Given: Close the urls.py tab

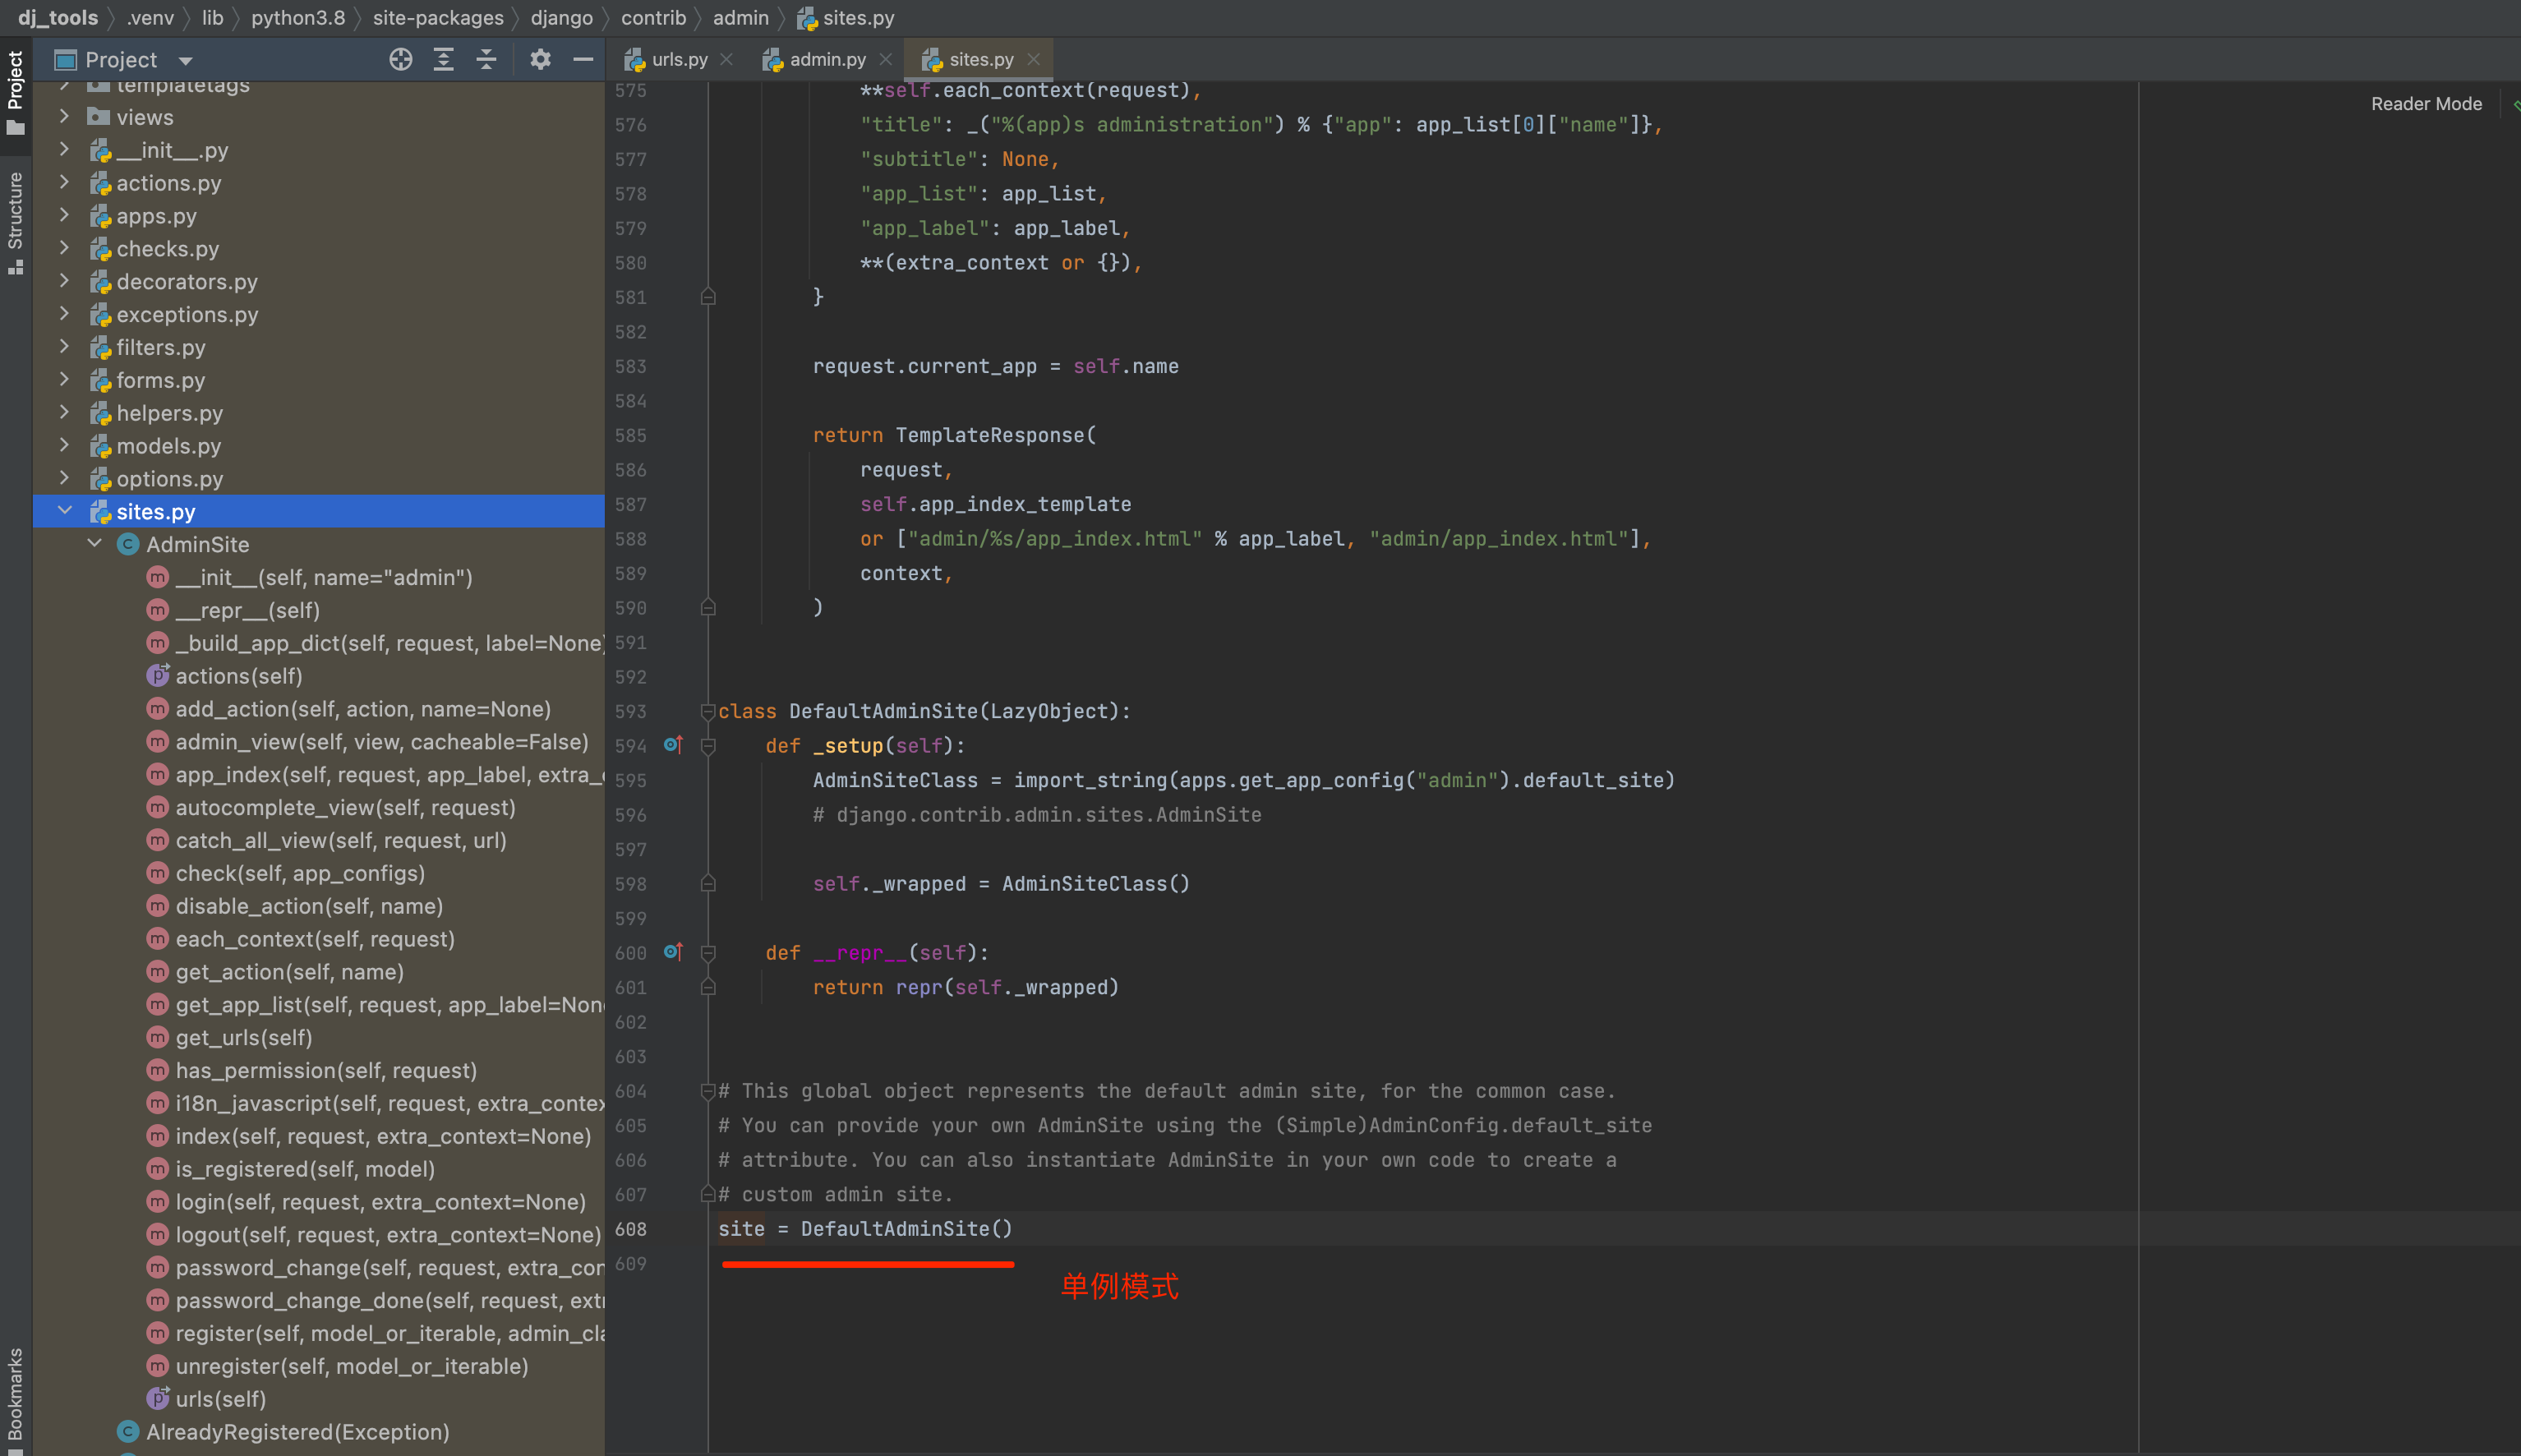Looking at the screenshot, I should point(727,60).
